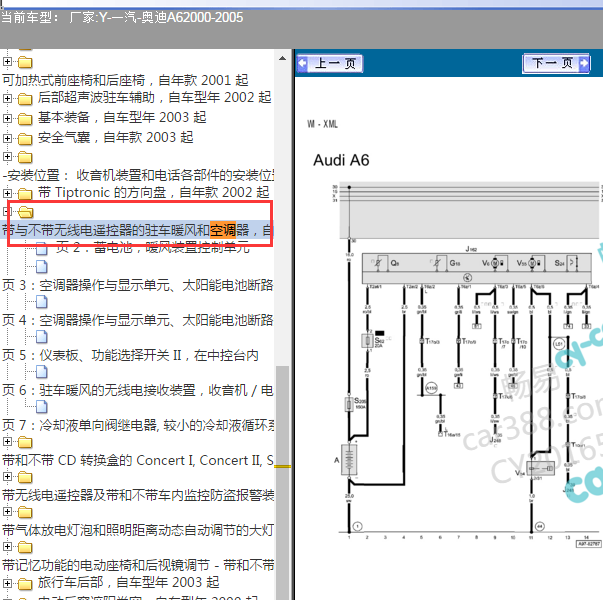Expand the 旅行车后部 2003 folder node
603x600 pixels.
[7, 583]
